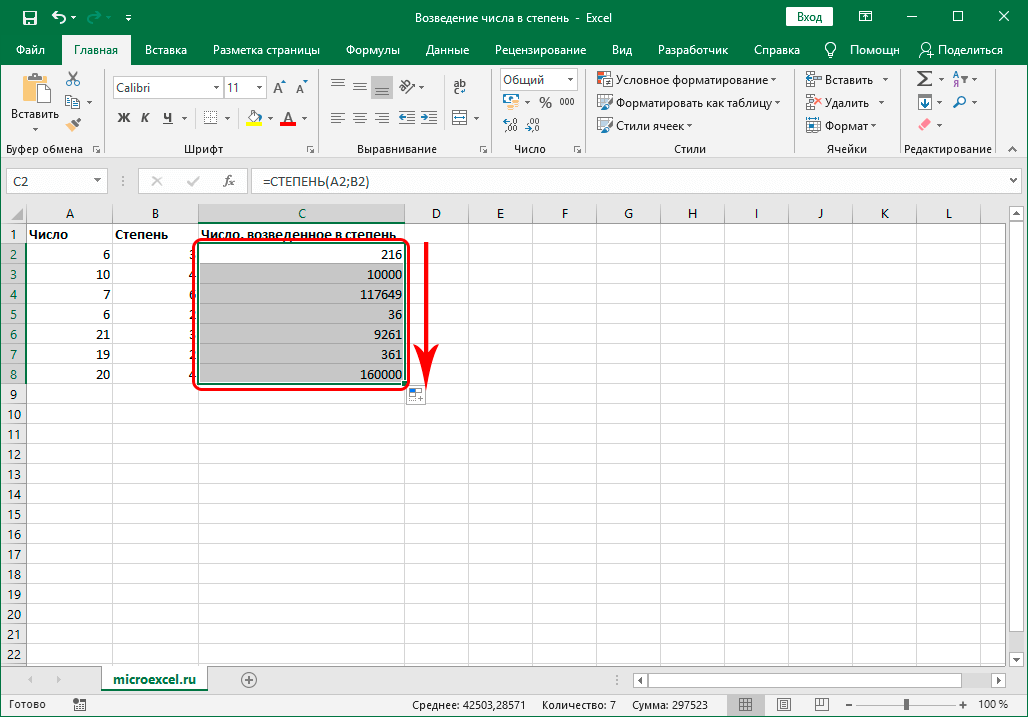The height and width of the screenshot is (717, 1028).
Task: Toggle bold formatting (Ж)
Action: coord(124,118)
